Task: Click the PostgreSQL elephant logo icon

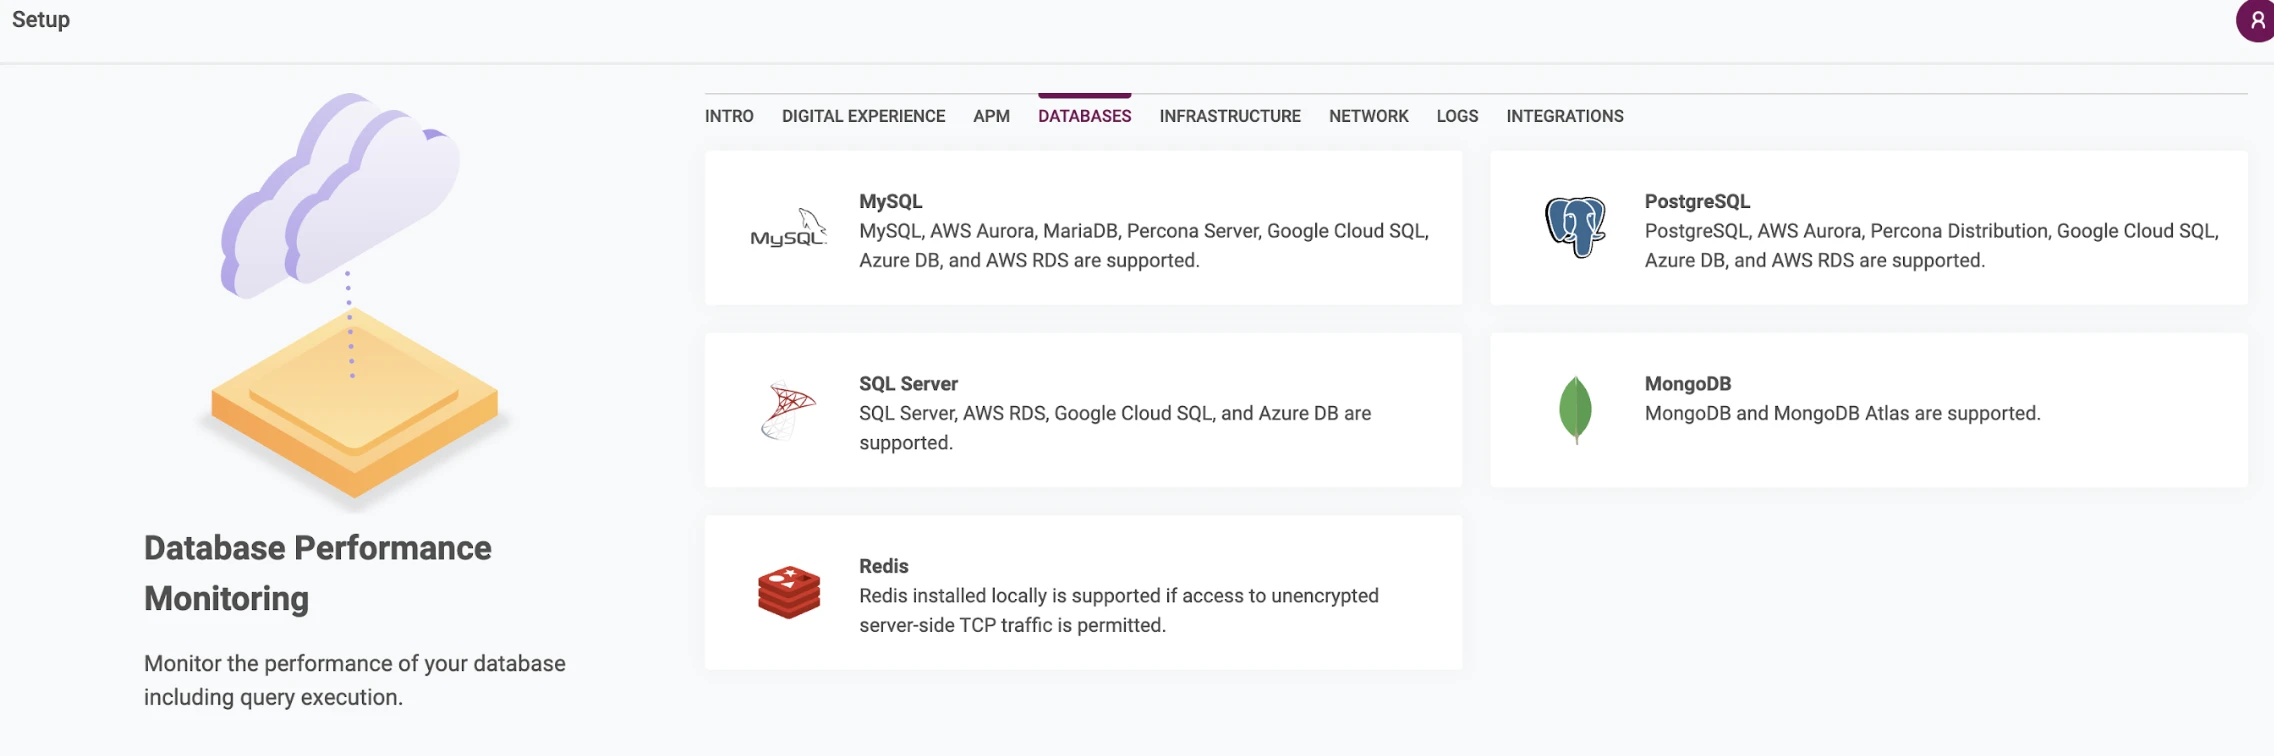Action: [1575, 227]
